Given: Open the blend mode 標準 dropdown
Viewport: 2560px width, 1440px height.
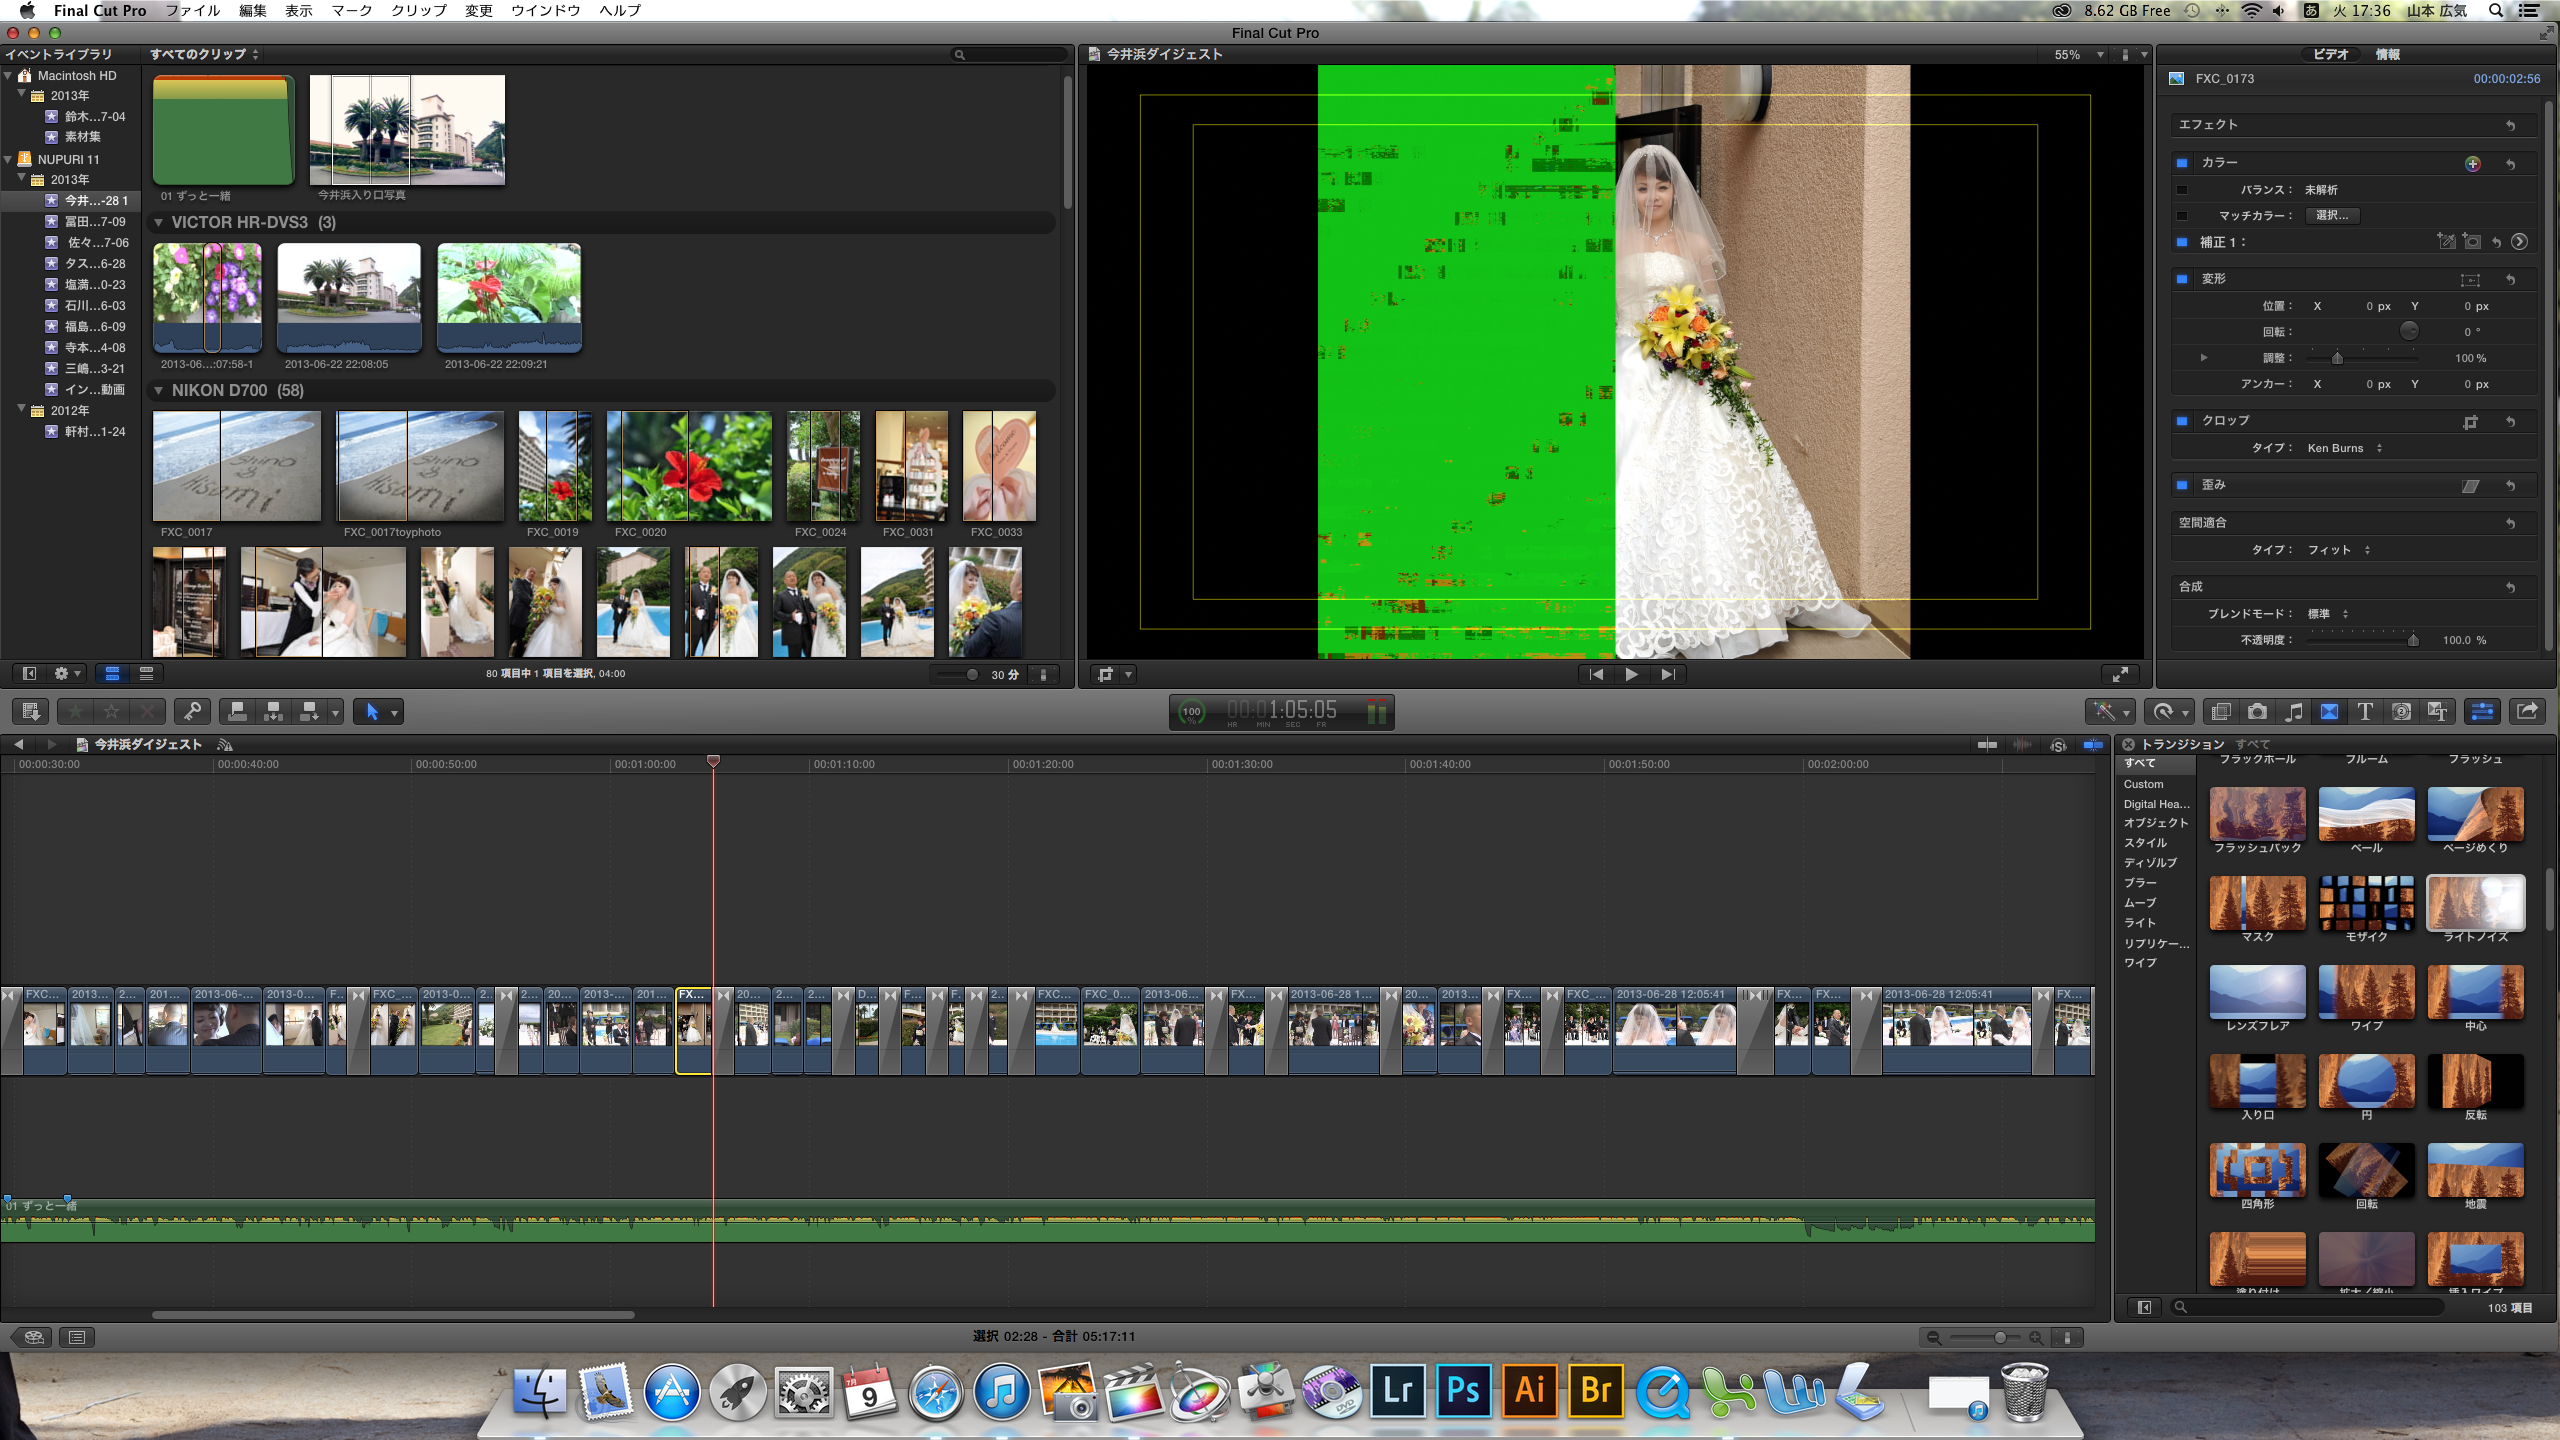Looking at the screenshot, I should tap(2328, 614).
